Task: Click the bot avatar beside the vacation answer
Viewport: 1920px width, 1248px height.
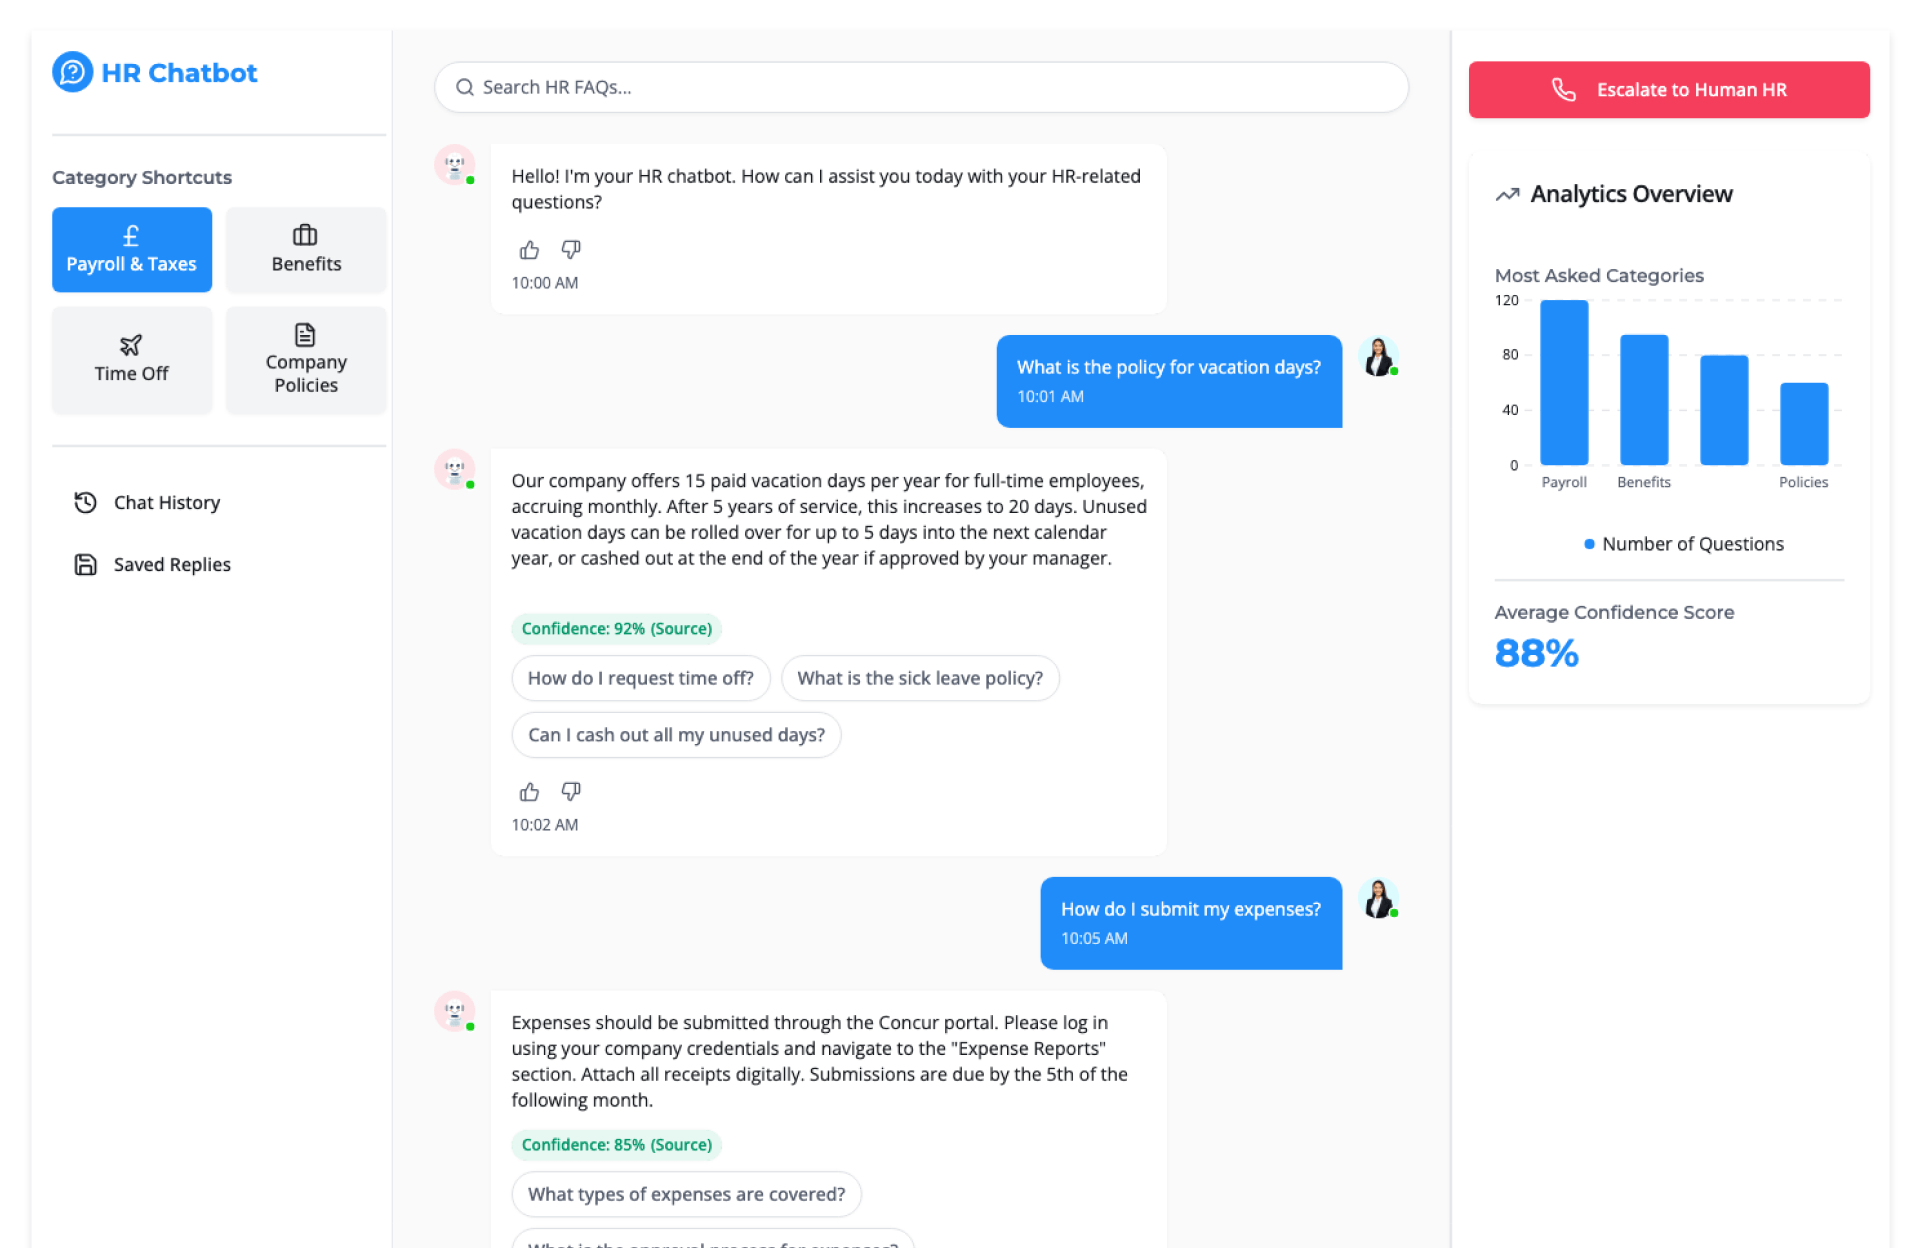Action: coord(454,469)
